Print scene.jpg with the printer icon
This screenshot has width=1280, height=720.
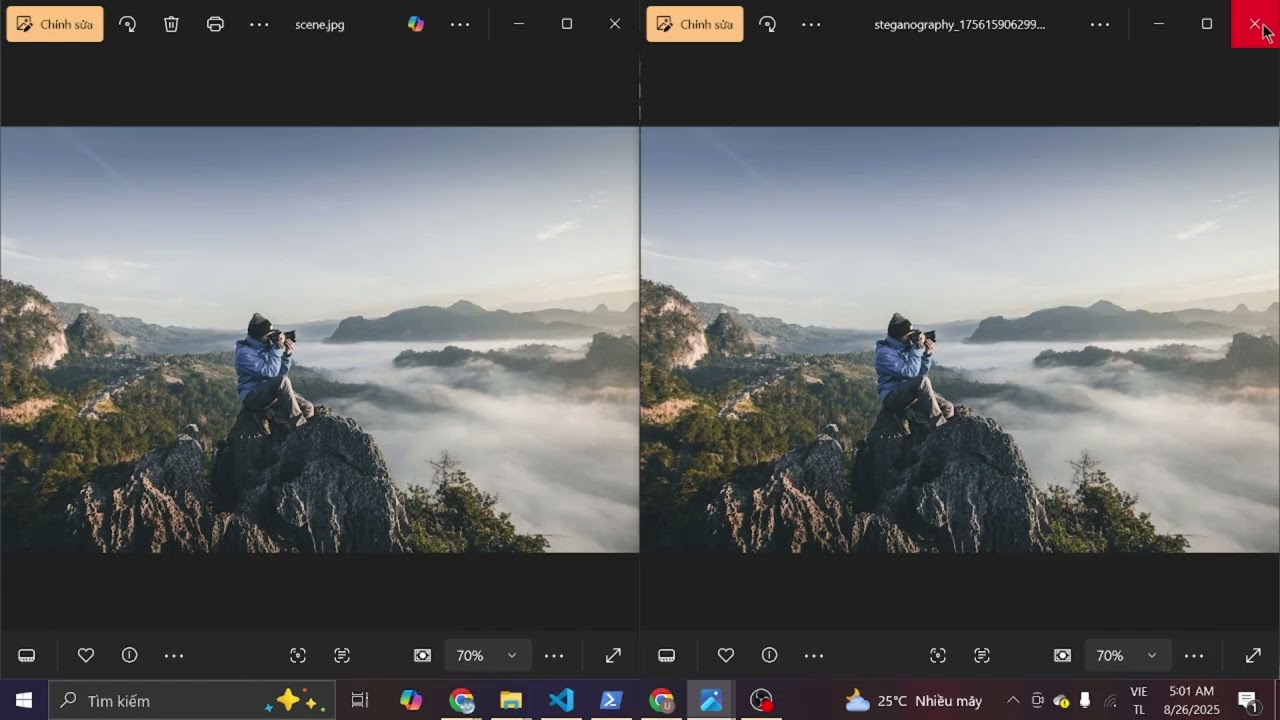click(215, 24)
